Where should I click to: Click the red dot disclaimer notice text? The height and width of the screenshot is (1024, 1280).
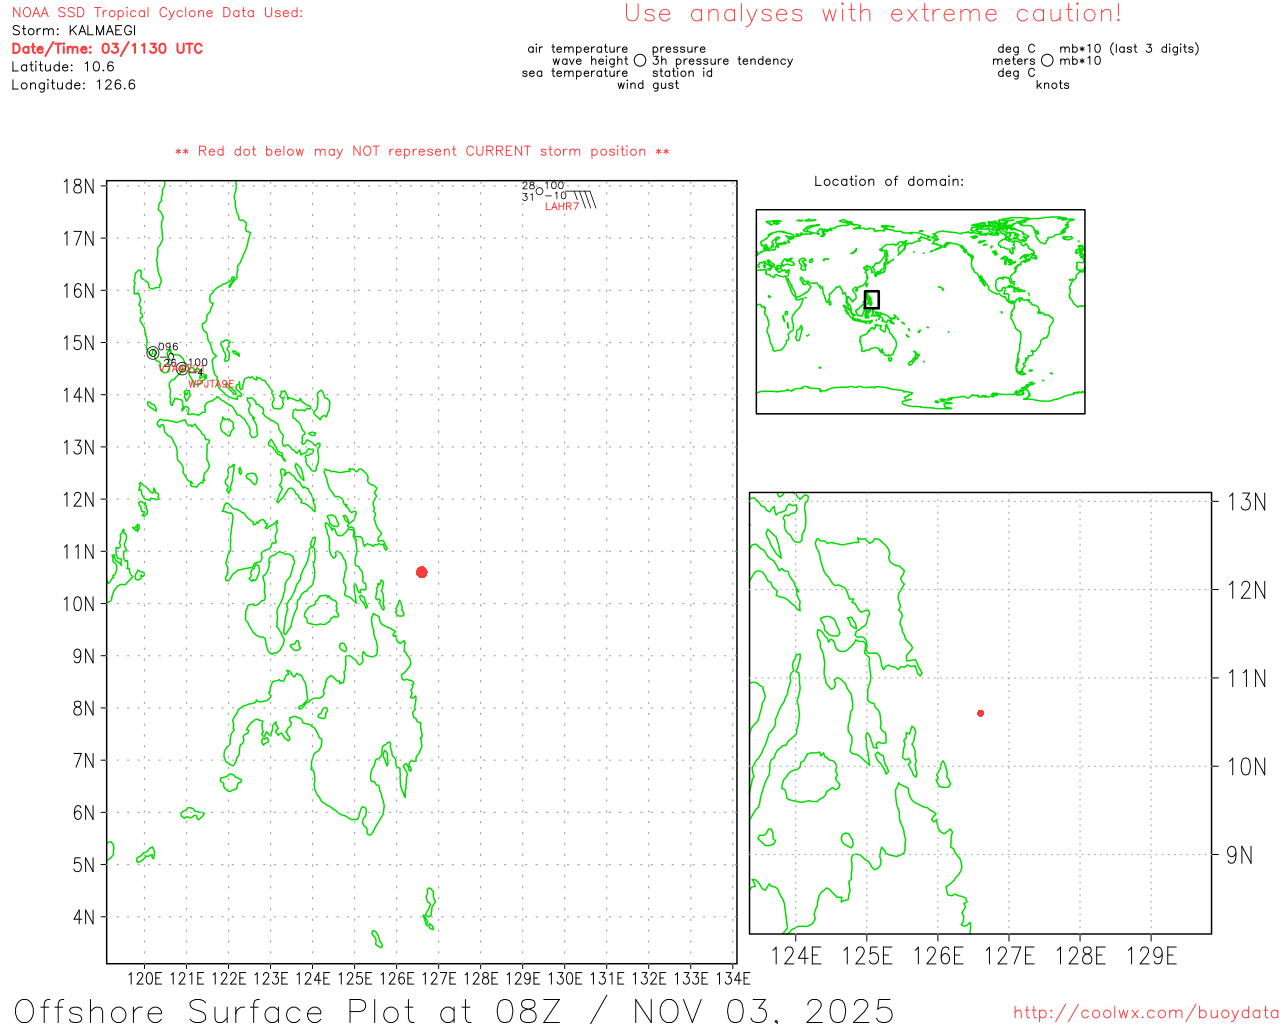(422, 152)
